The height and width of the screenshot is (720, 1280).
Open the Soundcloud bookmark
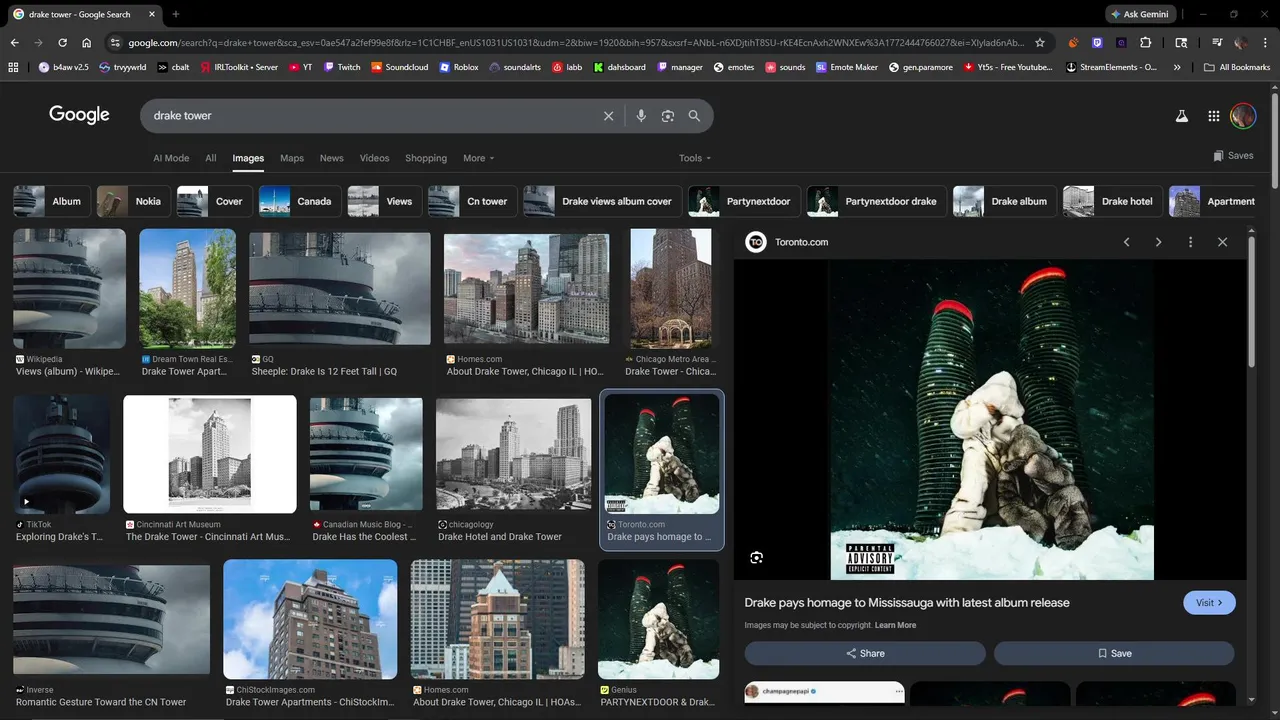tap(399, 67)
